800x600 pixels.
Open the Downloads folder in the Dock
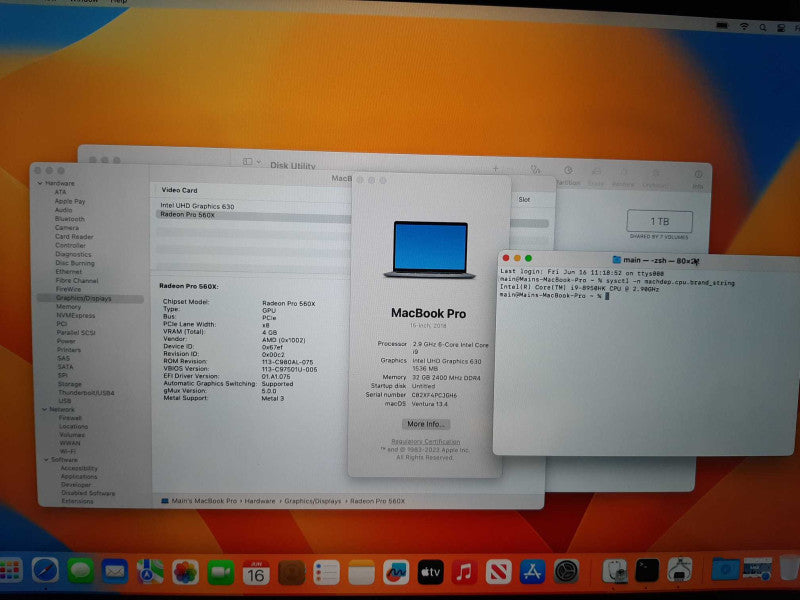coord(726,568)
